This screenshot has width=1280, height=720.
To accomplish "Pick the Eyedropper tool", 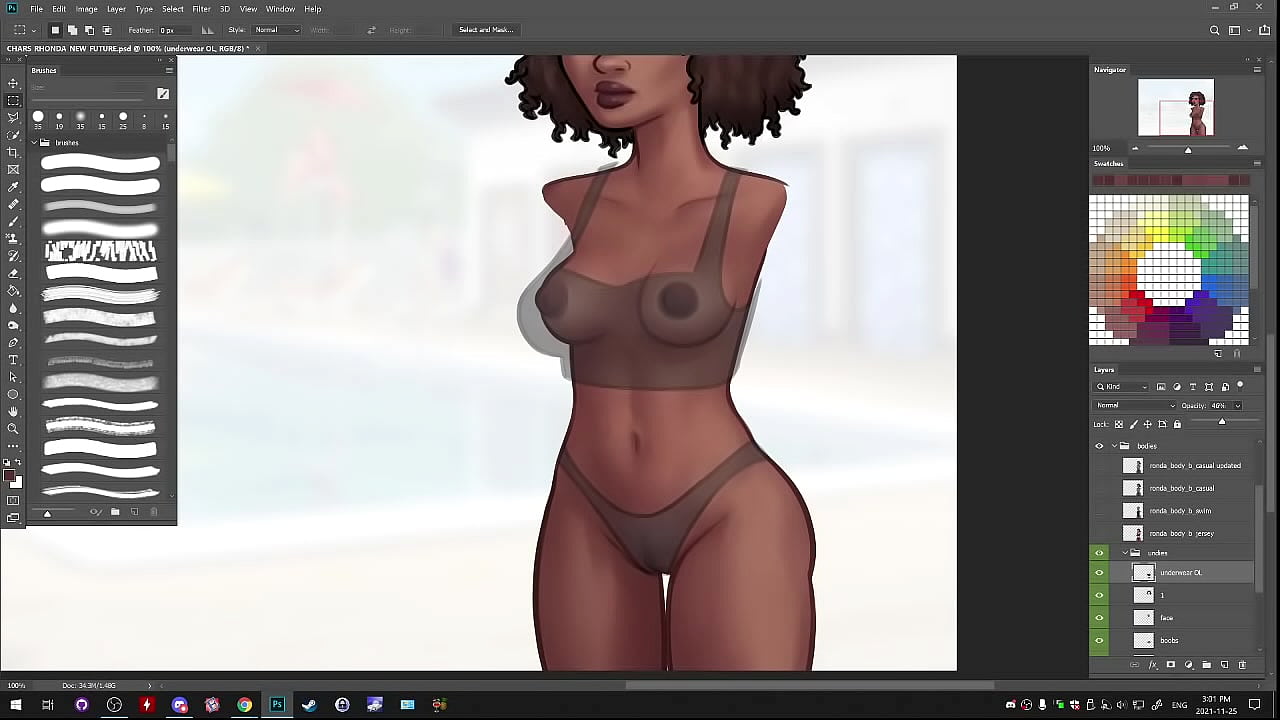I will point(13,187).
